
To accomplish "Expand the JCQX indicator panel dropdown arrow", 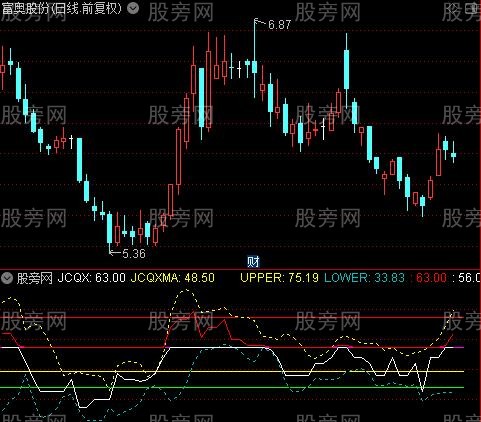I will point(7,277).
